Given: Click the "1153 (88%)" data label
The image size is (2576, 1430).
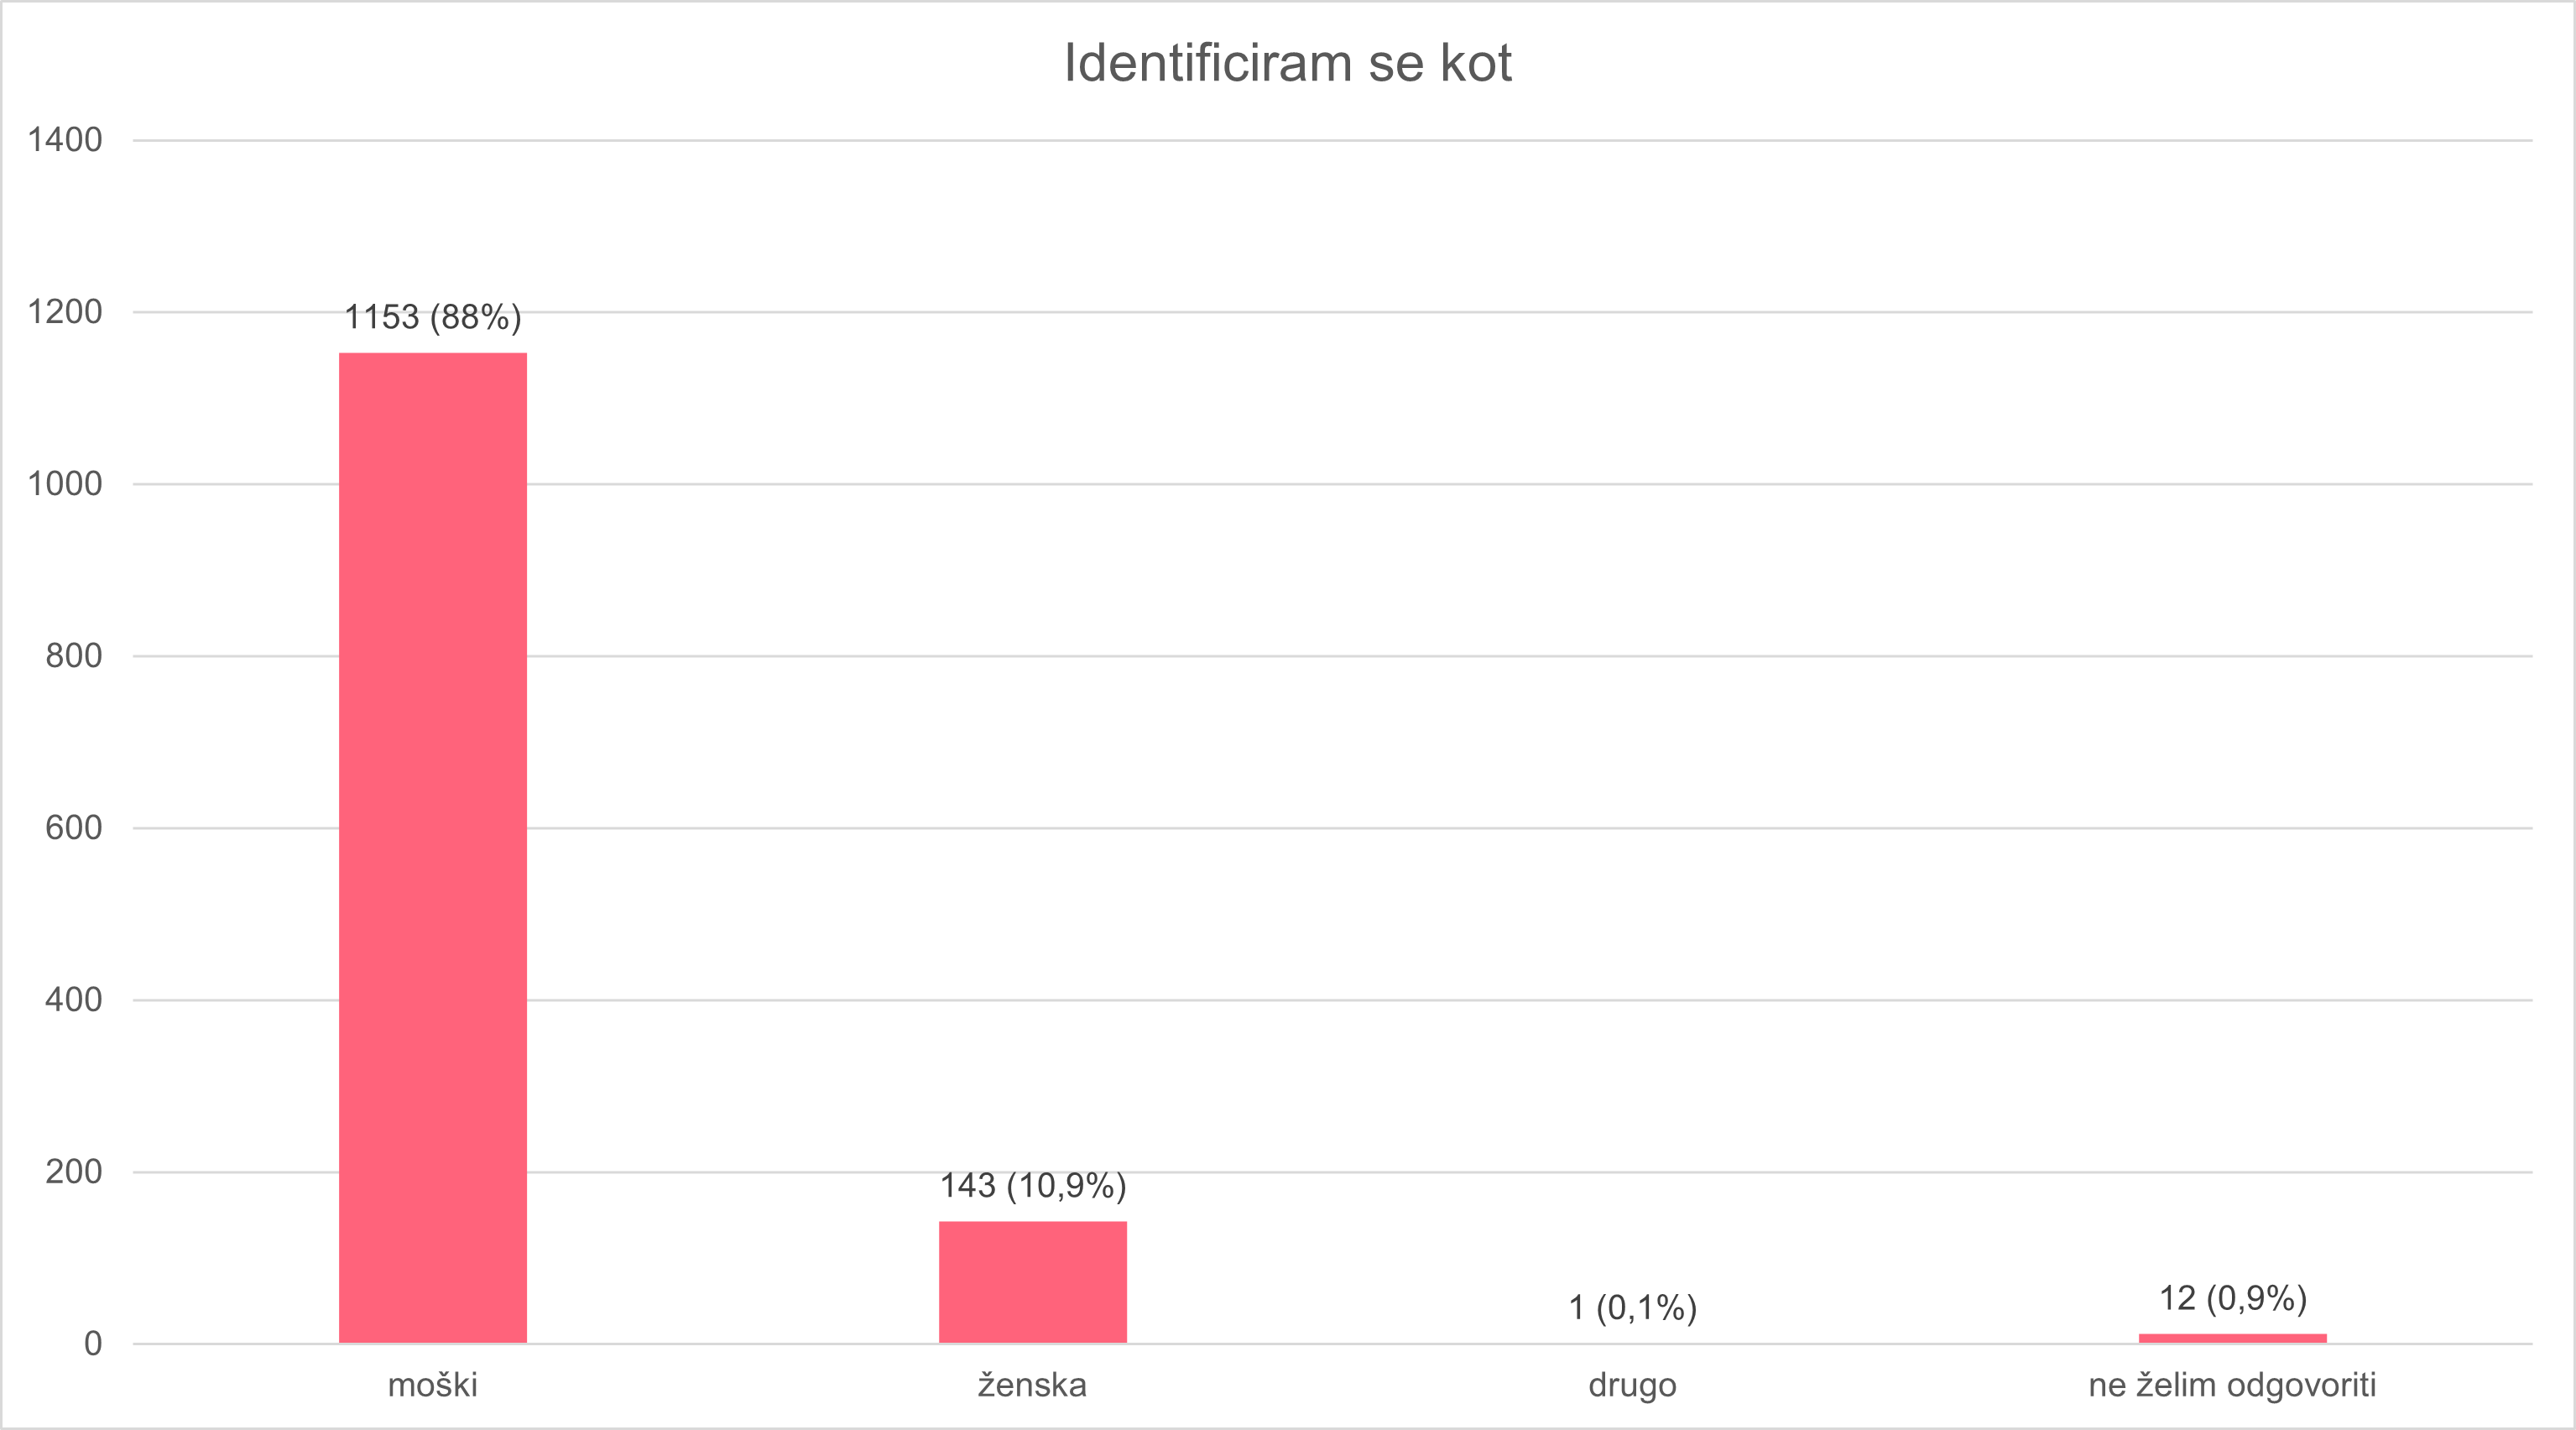Looking at the screenshot, I should tap(432, 317).
